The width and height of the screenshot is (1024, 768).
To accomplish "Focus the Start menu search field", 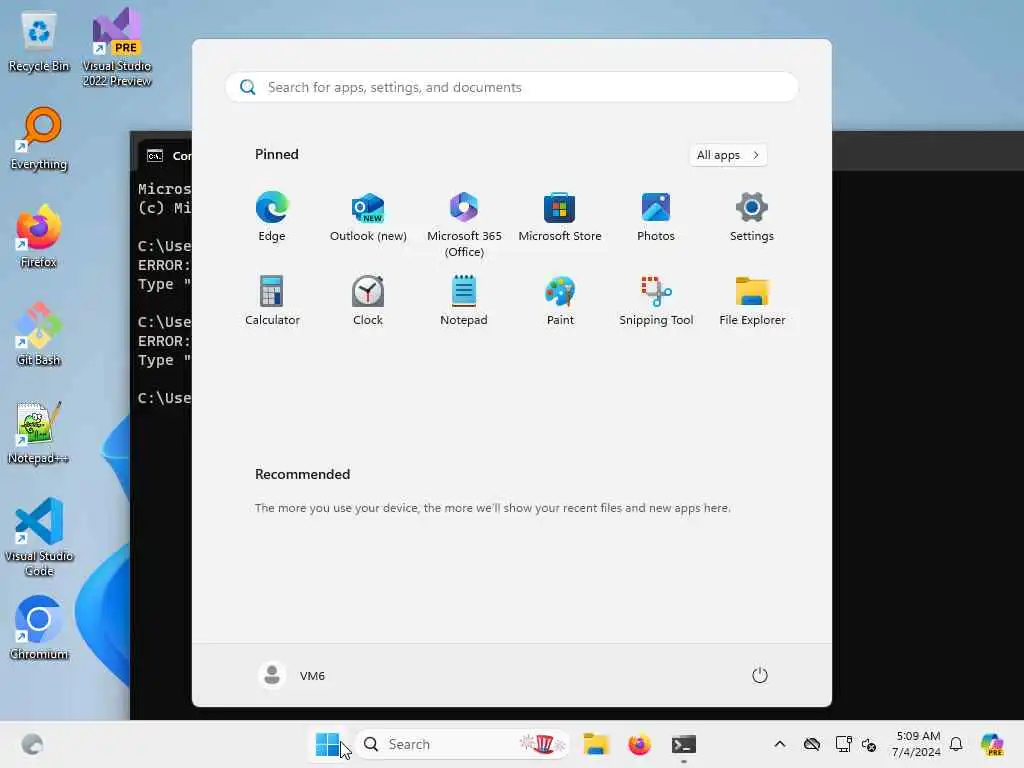I will coord(511,87).
